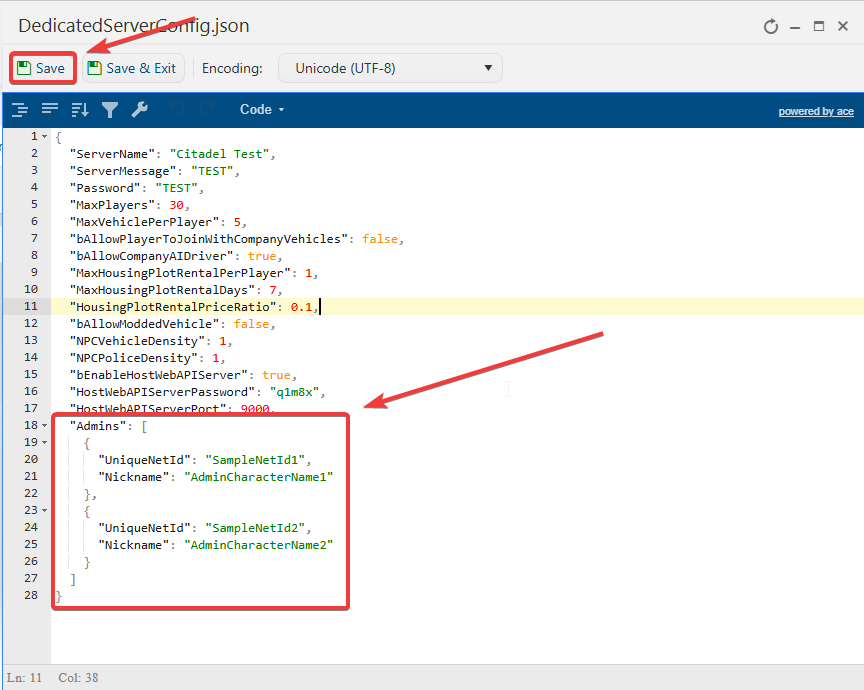This screenshot has height=690, width=864.
Task: Click the filter funnel icon
Action: point(110,110)
